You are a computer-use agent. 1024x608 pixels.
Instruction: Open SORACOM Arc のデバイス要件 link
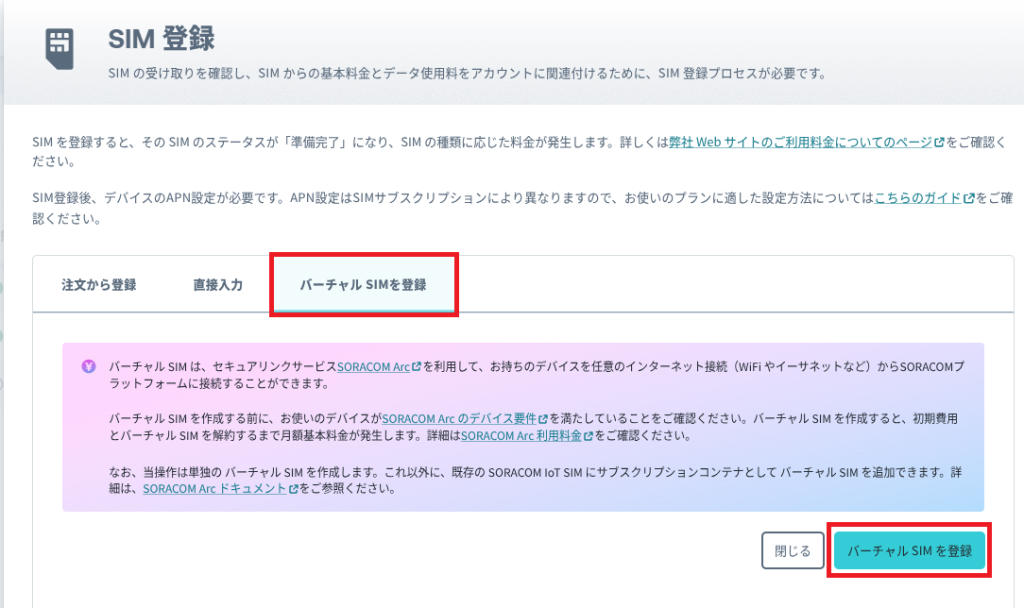[459, 416]
